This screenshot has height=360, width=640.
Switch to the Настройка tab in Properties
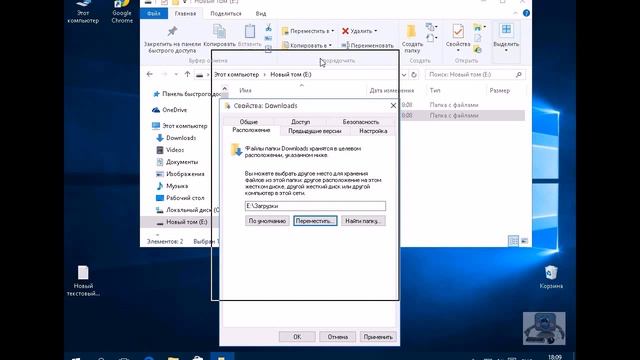click(373, 131)
